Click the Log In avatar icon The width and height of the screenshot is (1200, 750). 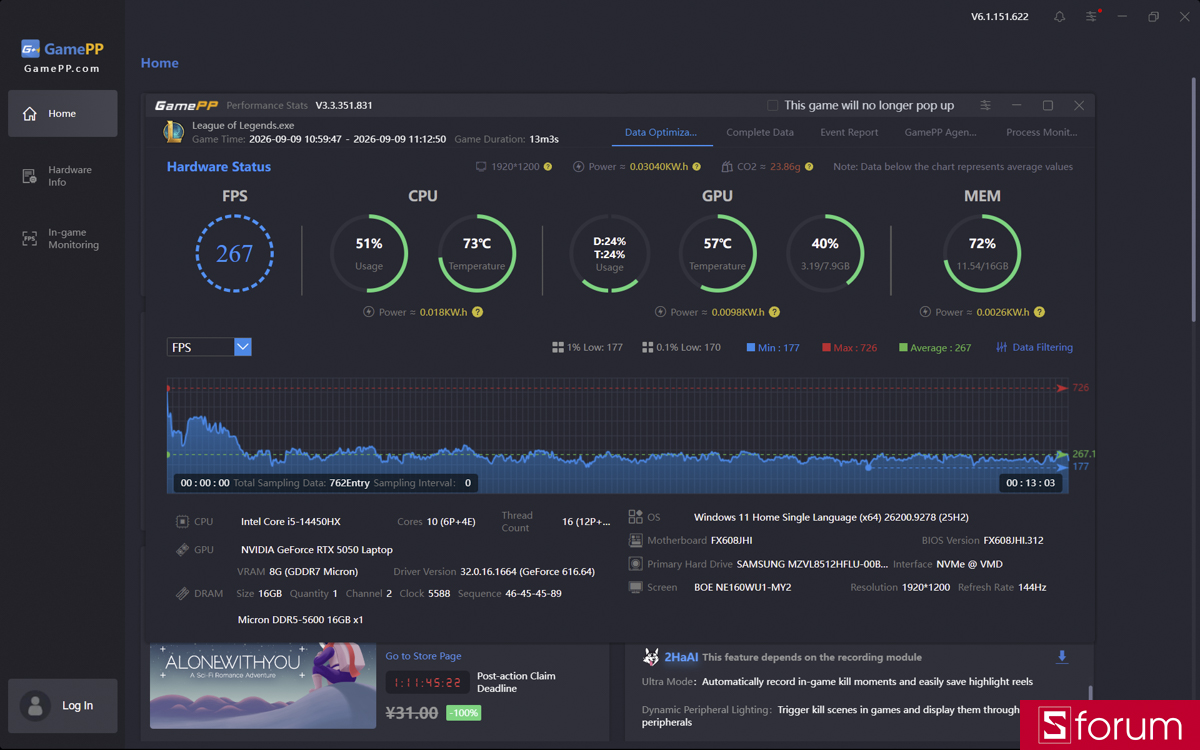pos(35,705)
